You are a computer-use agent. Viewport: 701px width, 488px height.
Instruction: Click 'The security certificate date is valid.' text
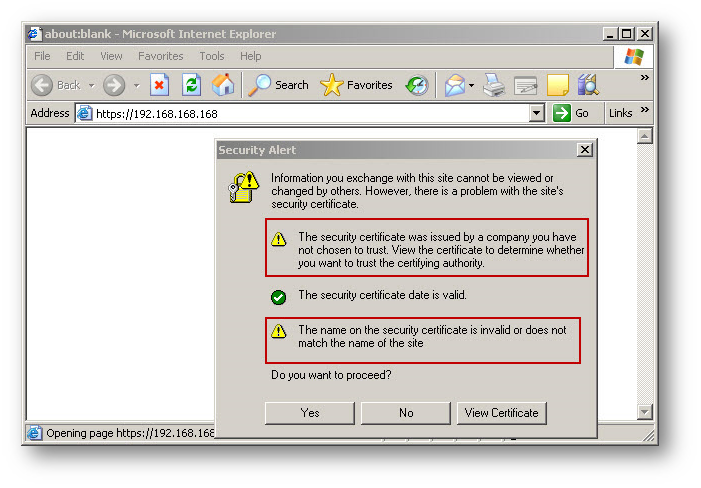[383, 295]
